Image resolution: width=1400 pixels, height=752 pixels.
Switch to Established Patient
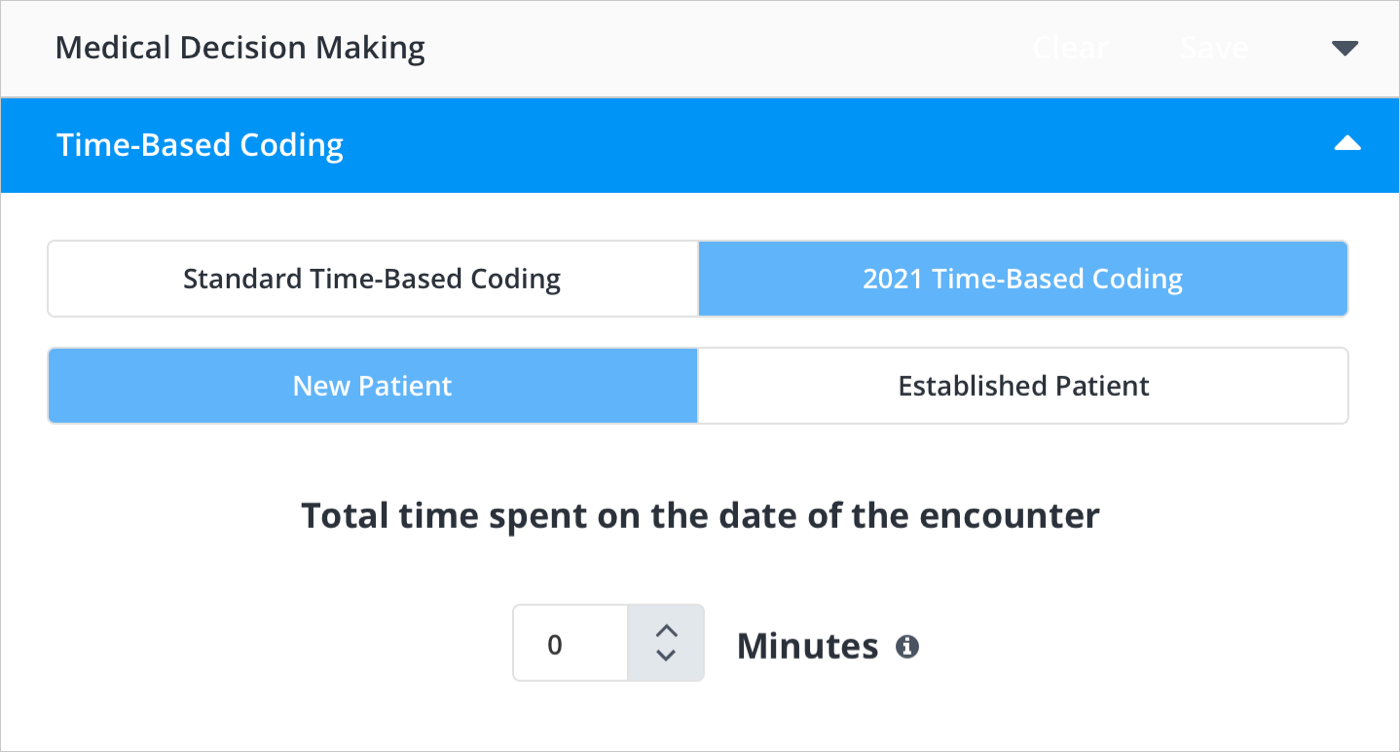point(1023,386)
